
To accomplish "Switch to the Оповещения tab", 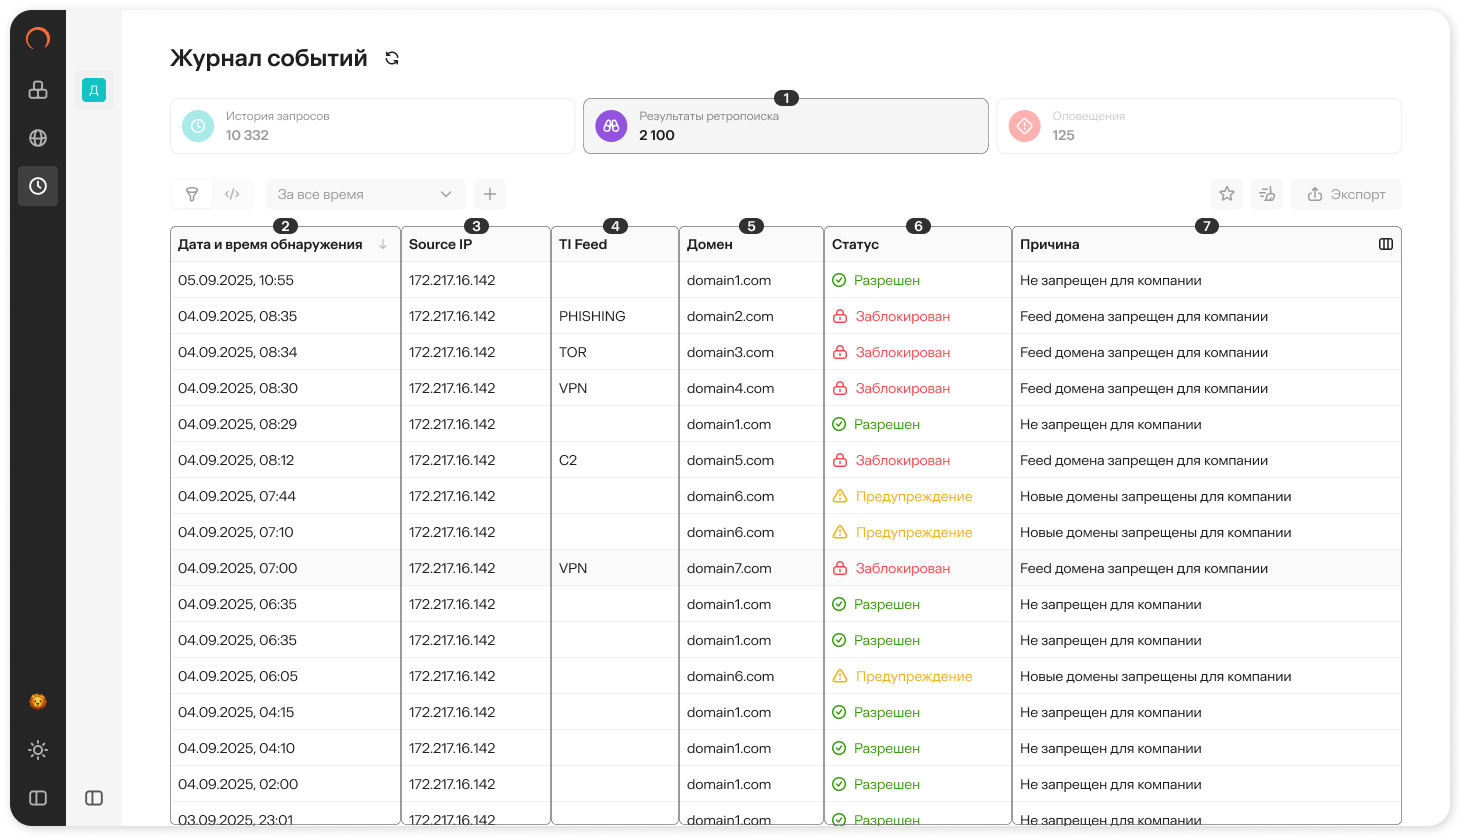I will pyautogui.click(x=1198, y=126).
